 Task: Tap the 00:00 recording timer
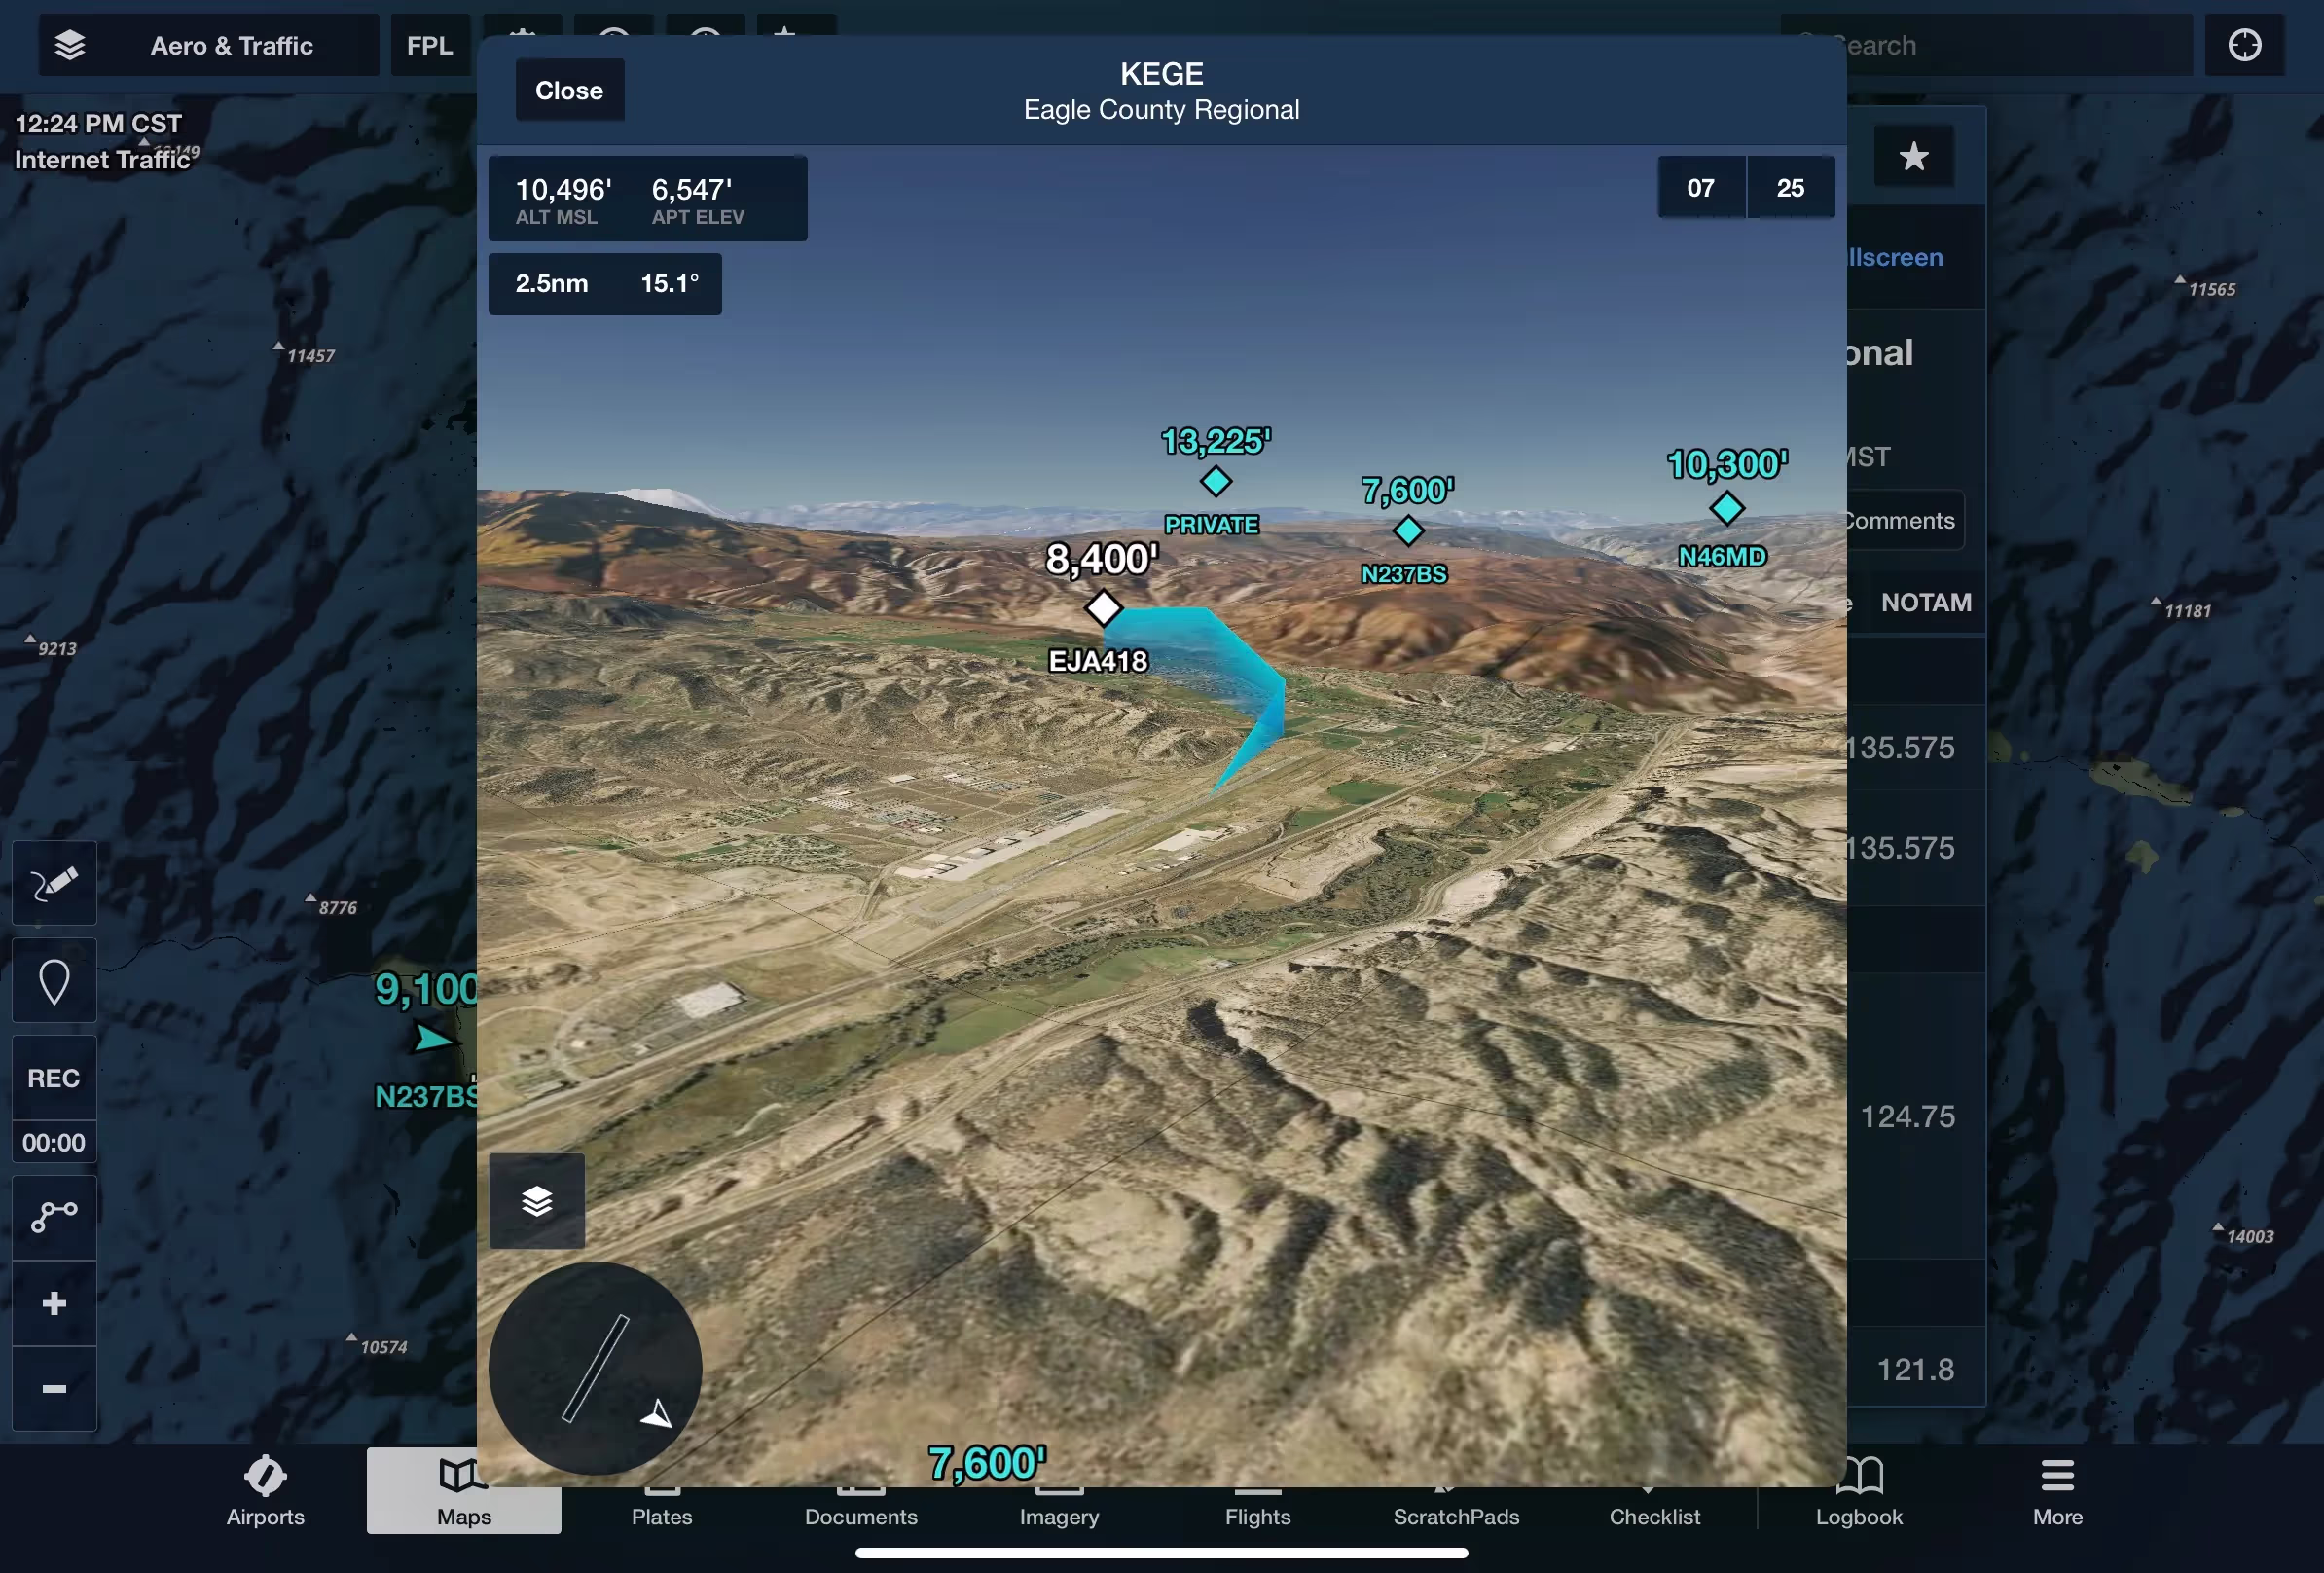click(54, 1142)
